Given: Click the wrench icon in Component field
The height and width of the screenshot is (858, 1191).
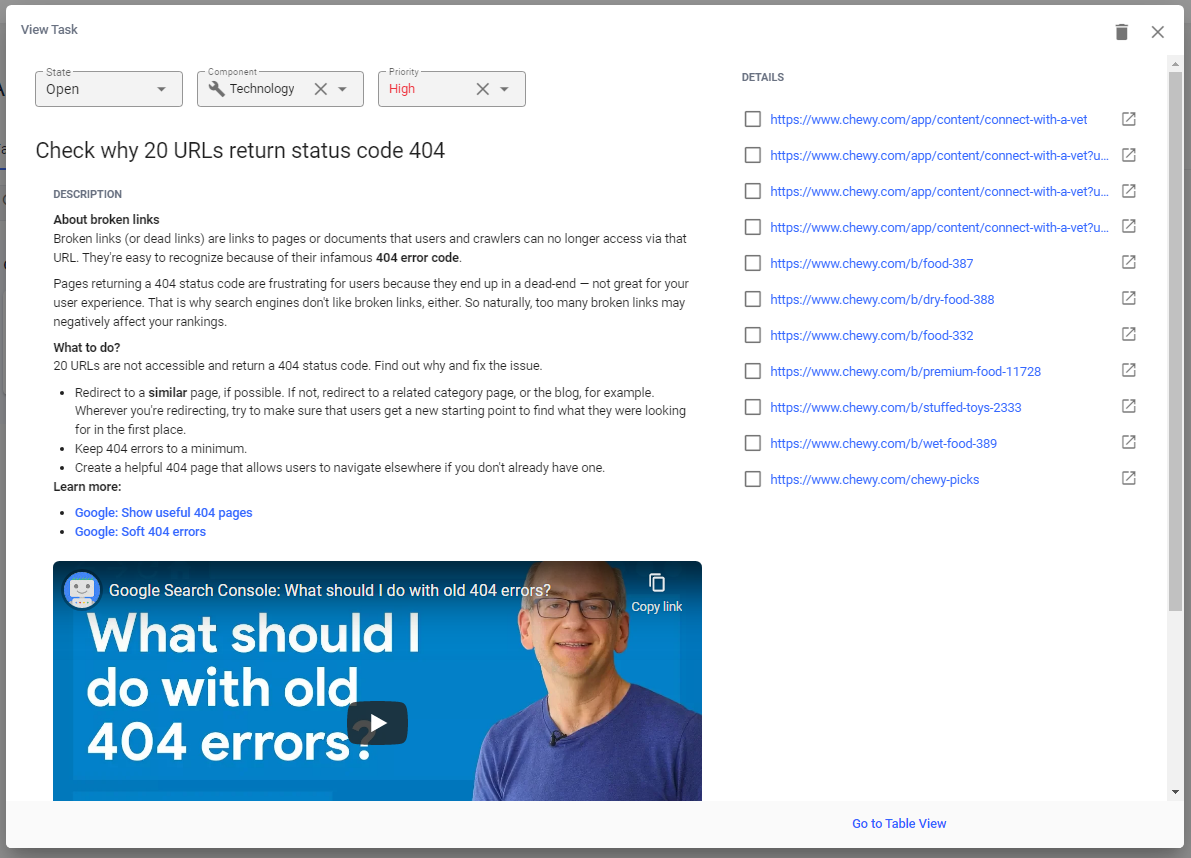Looking at the screenshot, I should pos(216,89).
